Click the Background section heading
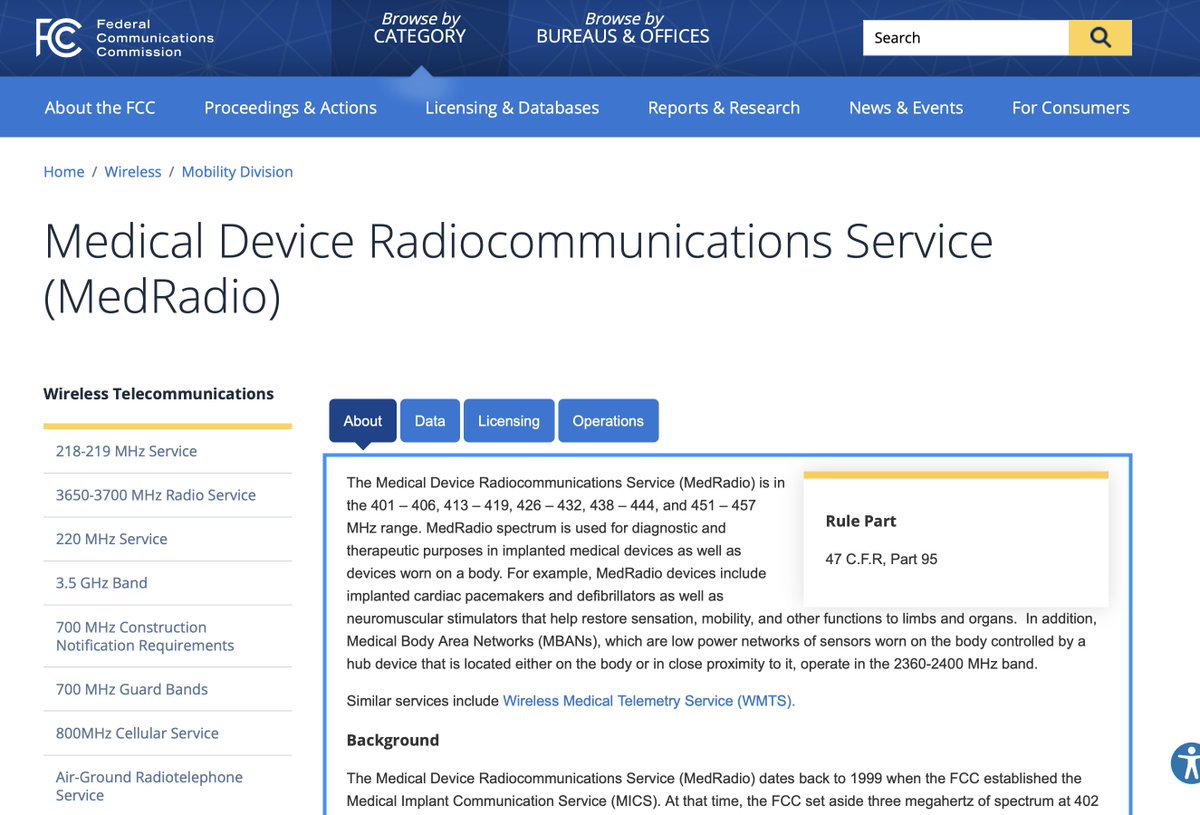 [x=393, y=740]
